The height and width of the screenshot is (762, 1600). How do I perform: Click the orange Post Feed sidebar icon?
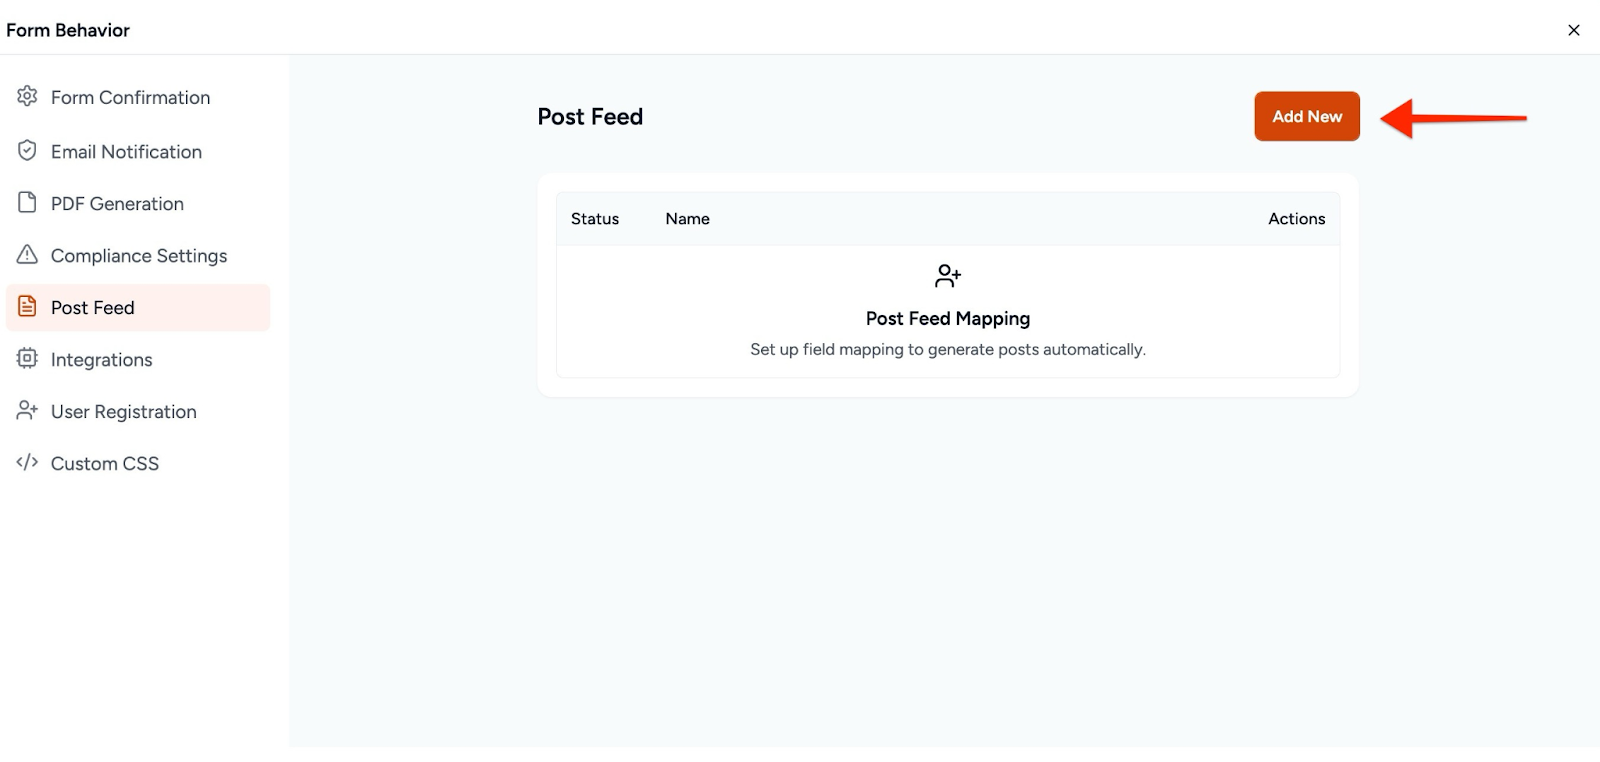27,307
